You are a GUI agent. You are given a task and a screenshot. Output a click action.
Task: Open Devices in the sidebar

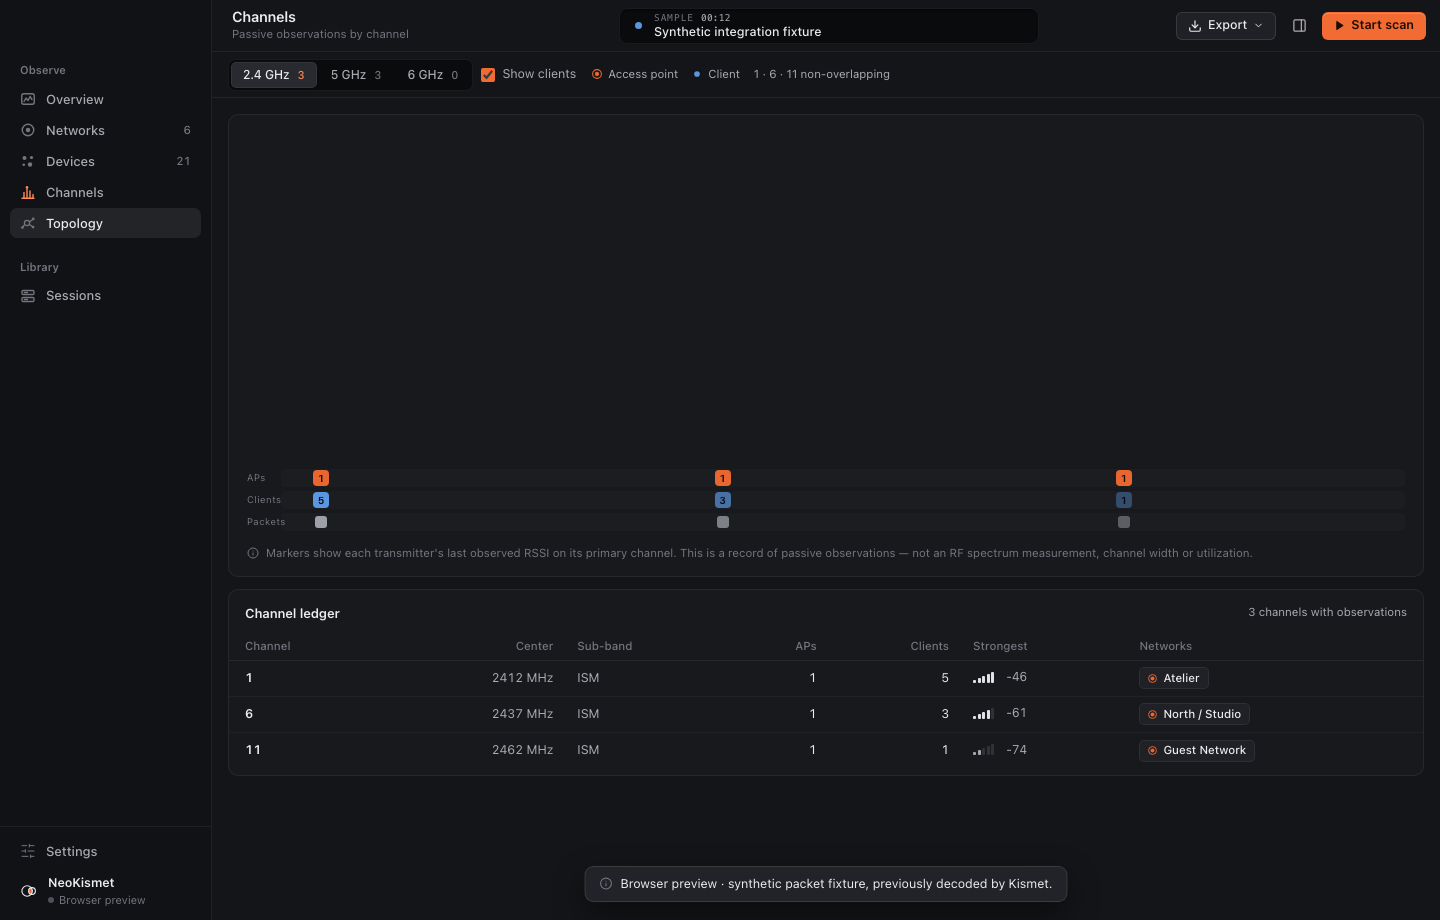(105, 161)
